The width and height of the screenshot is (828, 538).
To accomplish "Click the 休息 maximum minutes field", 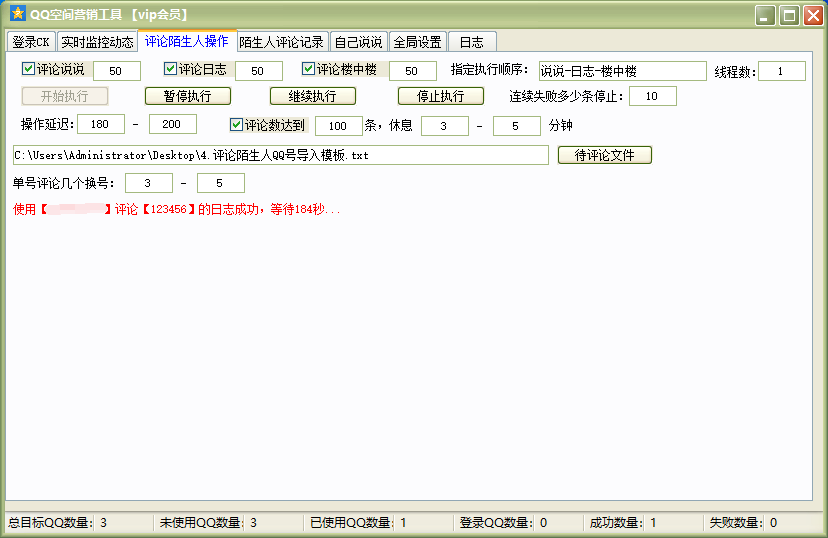I will pyautogui.click(x=516, y=126).
